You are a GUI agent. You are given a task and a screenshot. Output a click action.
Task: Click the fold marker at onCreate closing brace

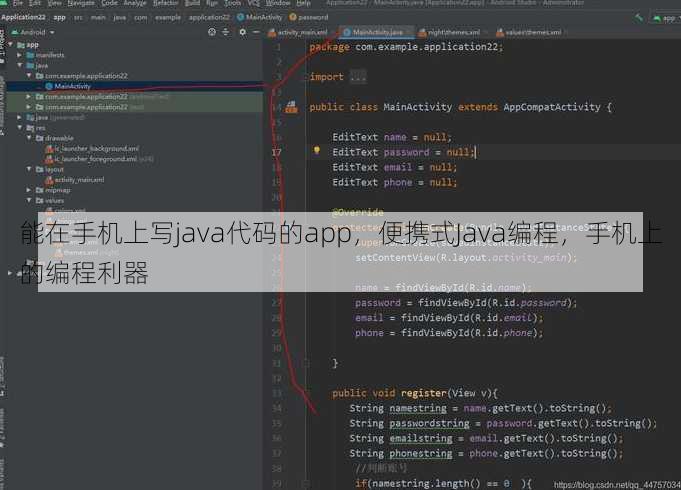pos(306,363)
